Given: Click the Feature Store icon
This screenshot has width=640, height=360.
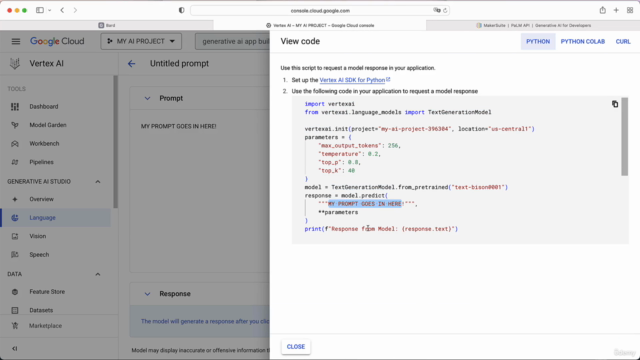Looking at the screenshot, I should pos(15,292).
